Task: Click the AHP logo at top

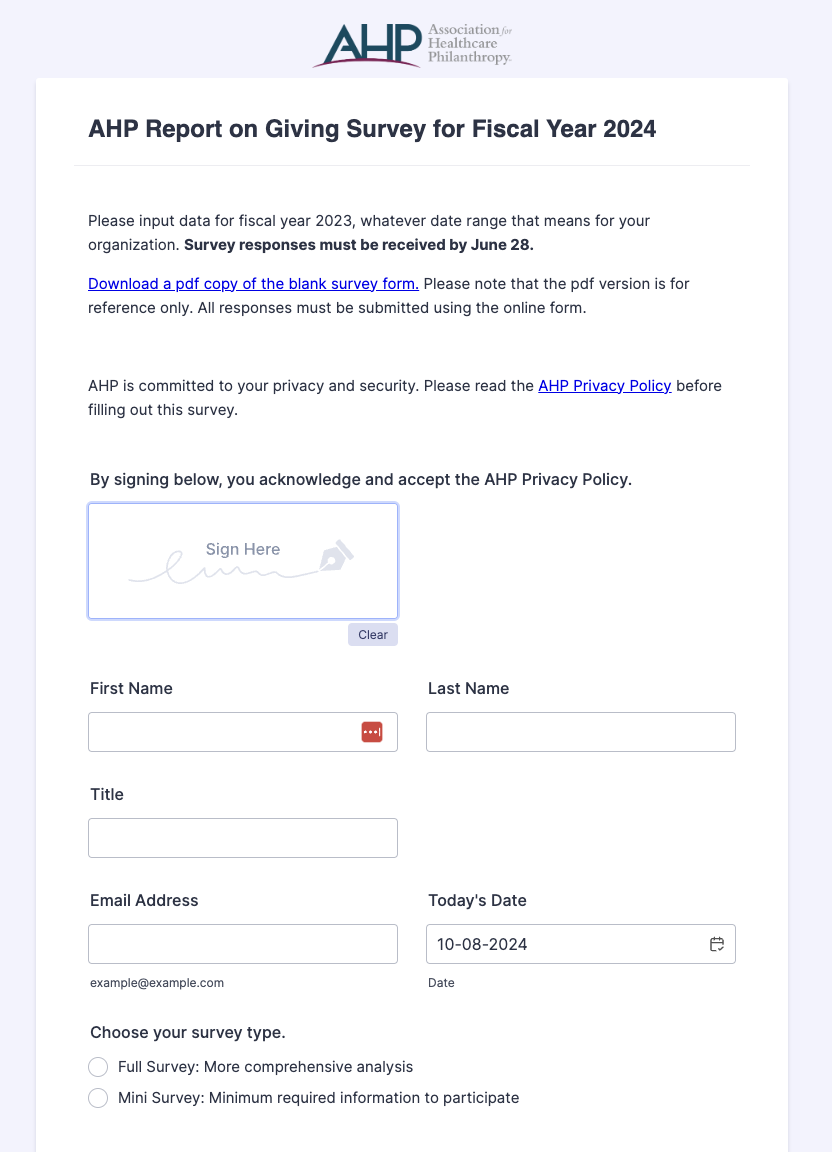Action: coord(412,44)
